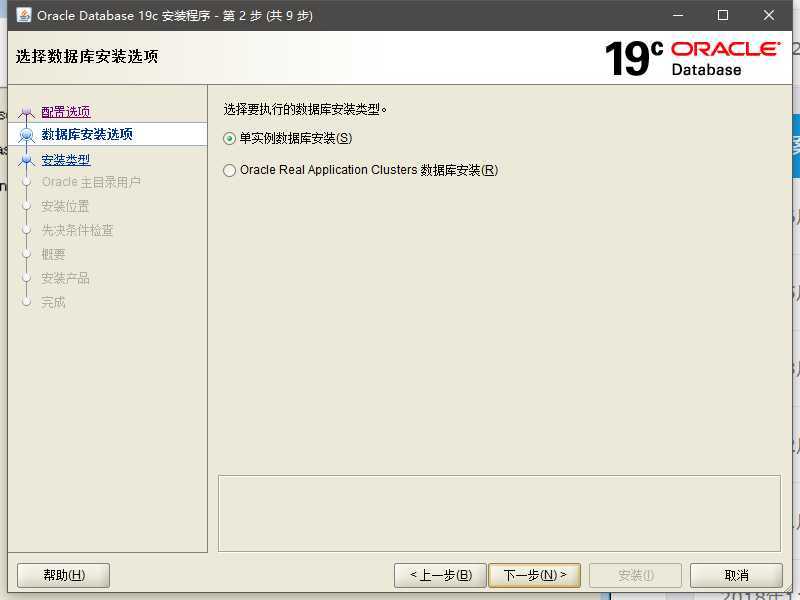The width and height of the screenshot is (800, 600).
Task: Click the Java installer icon in title bar
Action: (24, 15)
